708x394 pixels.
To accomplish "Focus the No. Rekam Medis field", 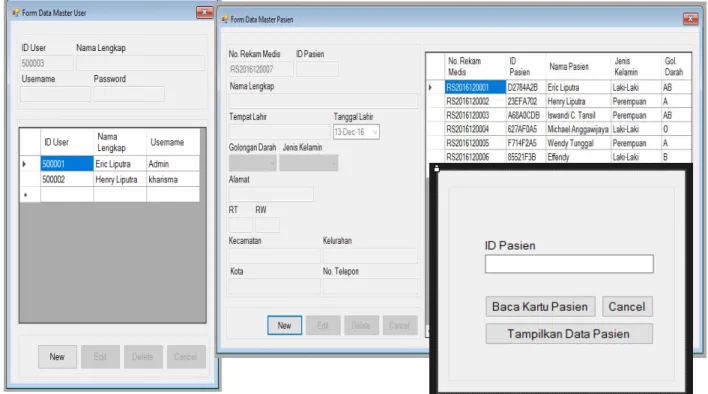I will [261, 70].
